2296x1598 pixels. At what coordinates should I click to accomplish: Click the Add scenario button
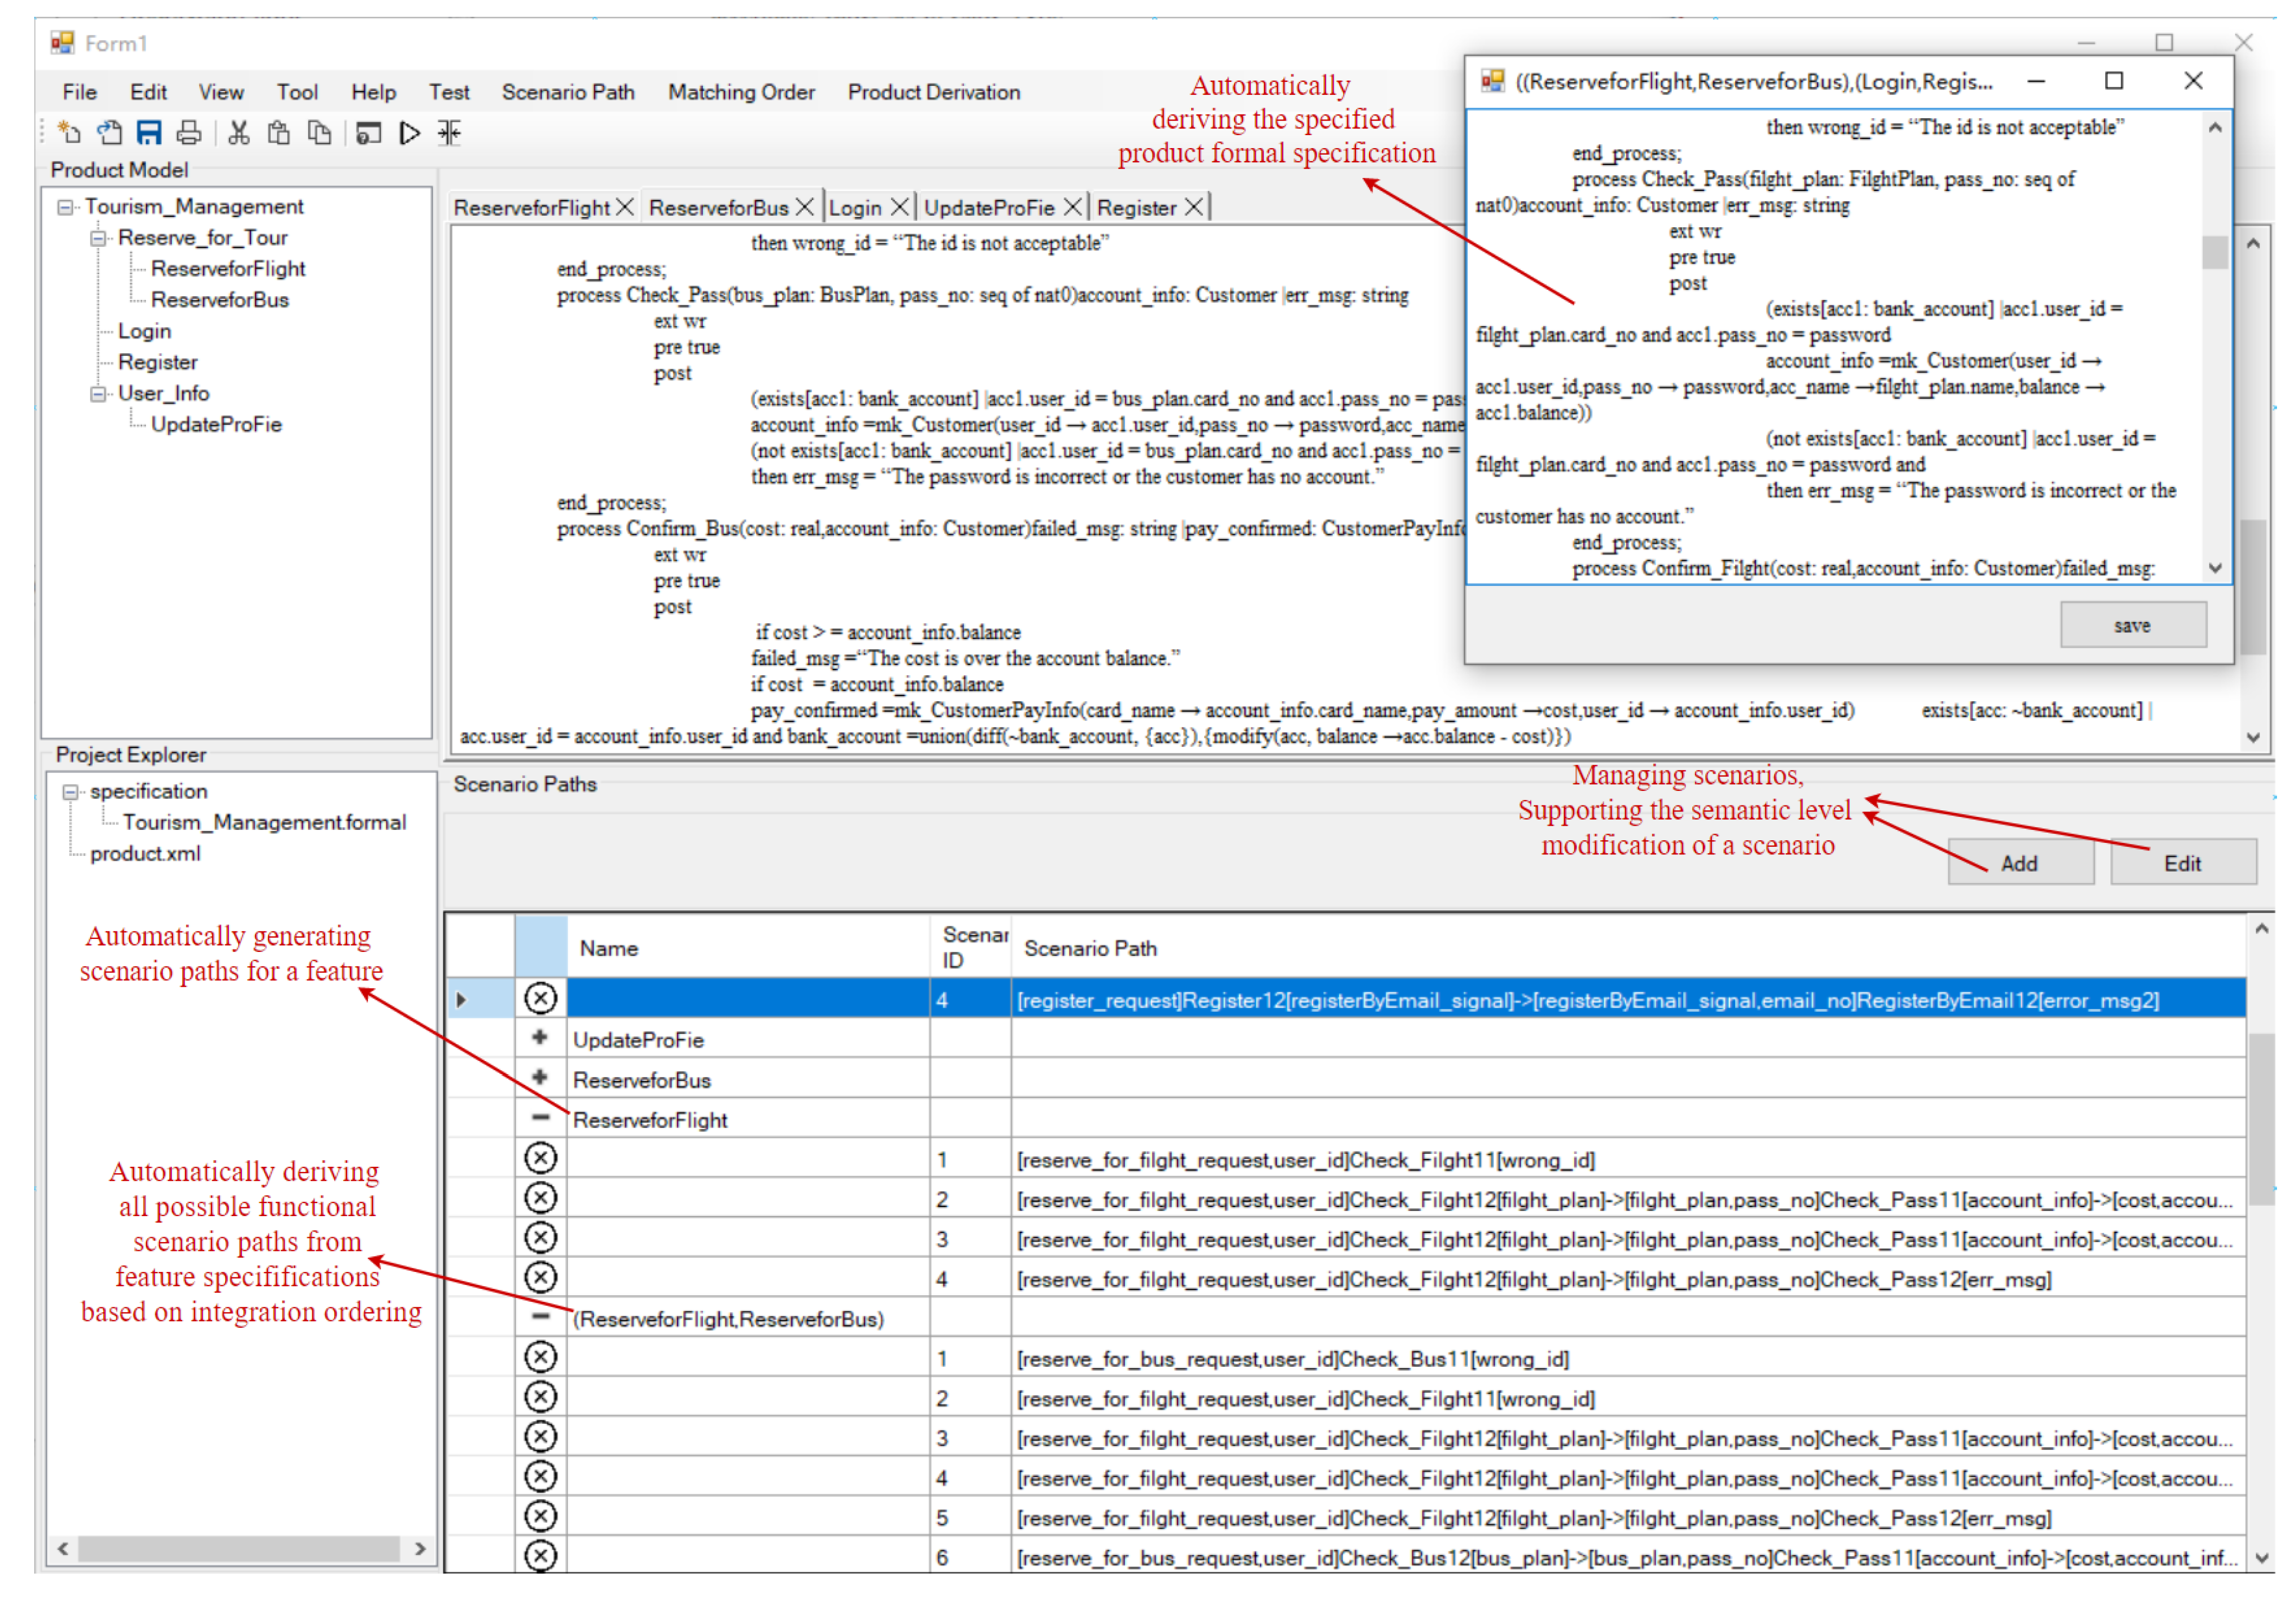tap(2019, 863)
